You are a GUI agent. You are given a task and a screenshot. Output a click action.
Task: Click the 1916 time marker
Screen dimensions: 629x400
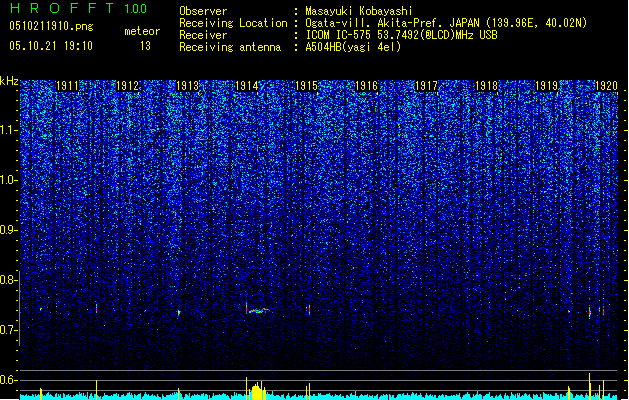366,86
